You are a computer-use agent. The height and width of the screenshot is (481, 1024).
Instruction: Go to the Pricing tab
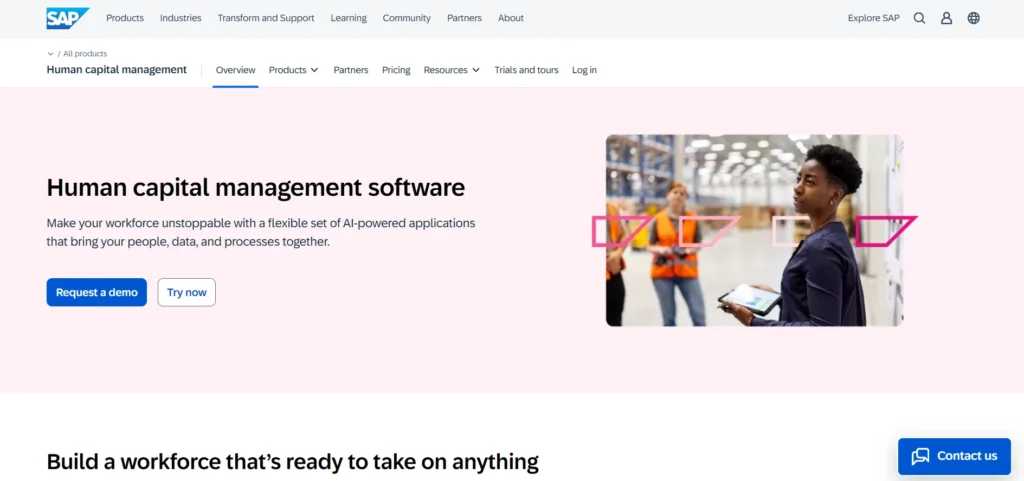[x=396, y=70]
